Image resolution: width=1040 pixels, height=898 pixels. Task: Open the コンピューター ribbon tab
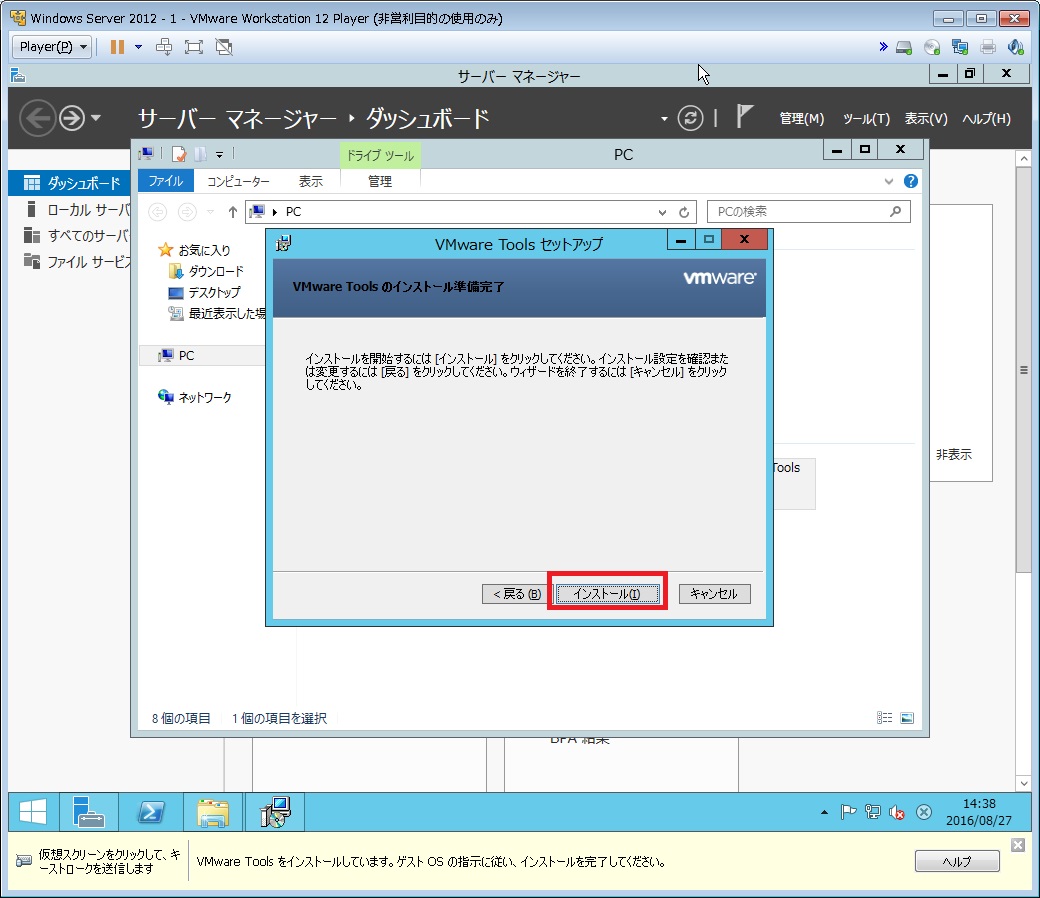point(238,181)
